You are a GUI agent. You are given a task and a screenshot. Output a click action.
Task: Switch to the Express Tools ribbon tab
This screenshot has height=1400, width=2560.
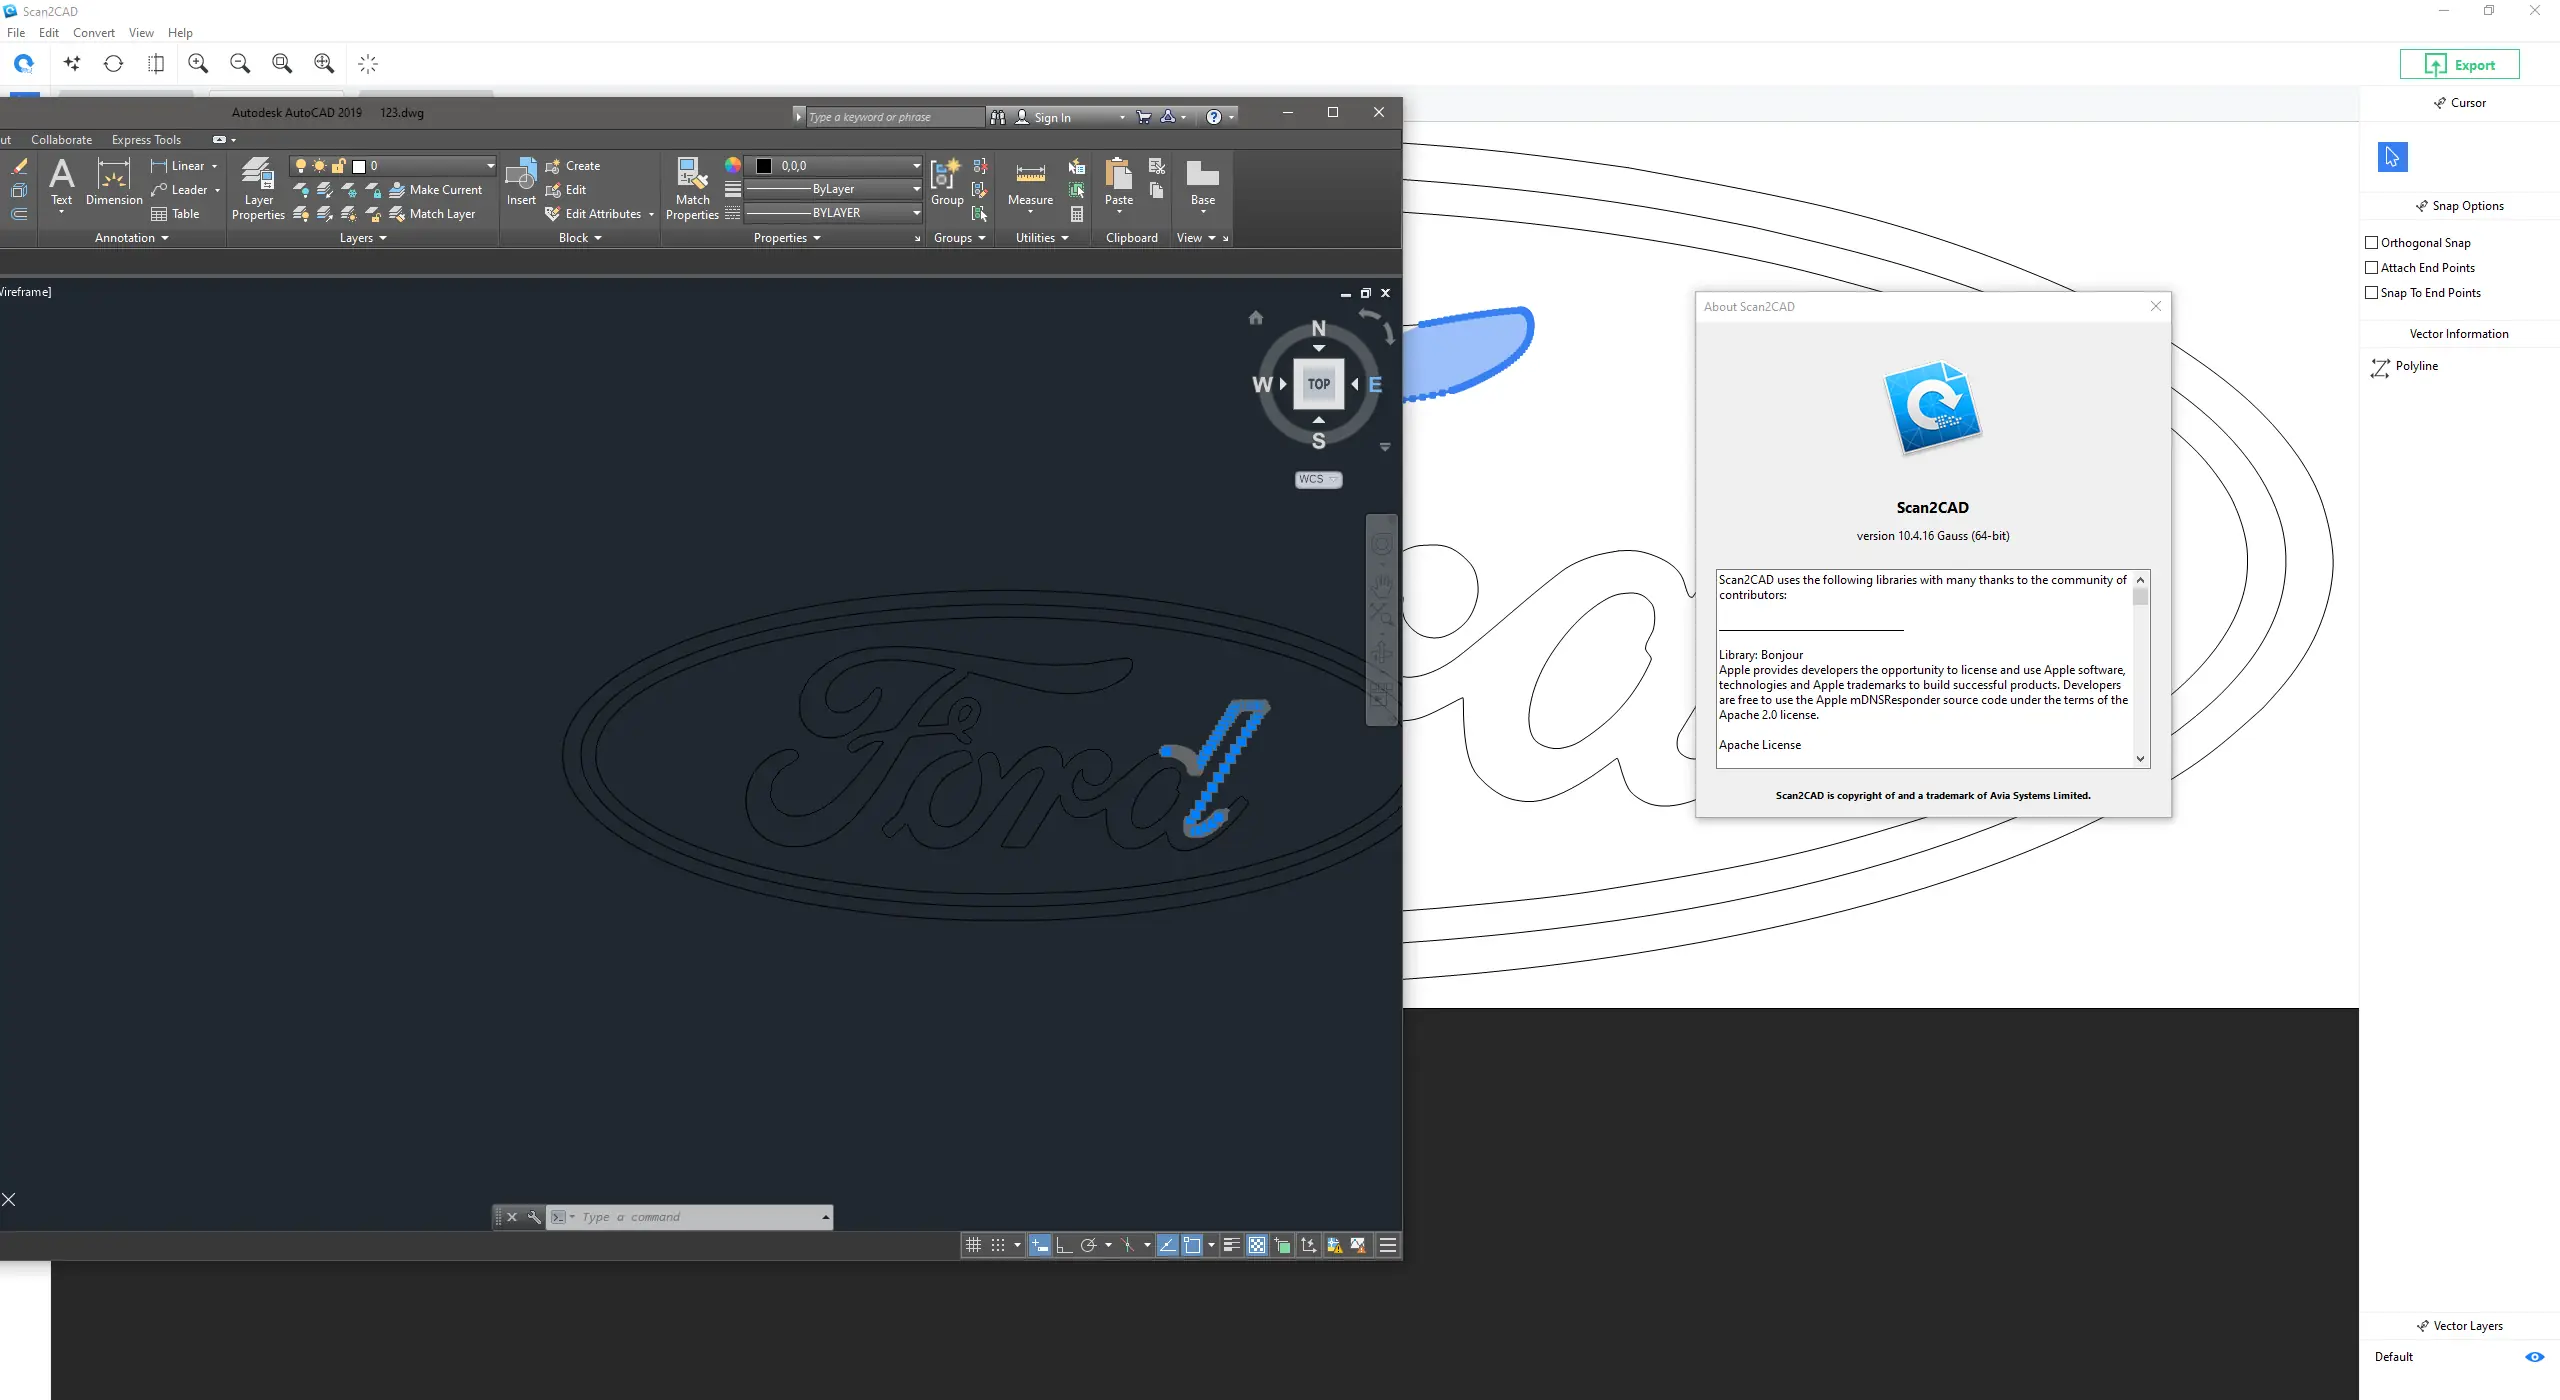[x=146, y=140]
